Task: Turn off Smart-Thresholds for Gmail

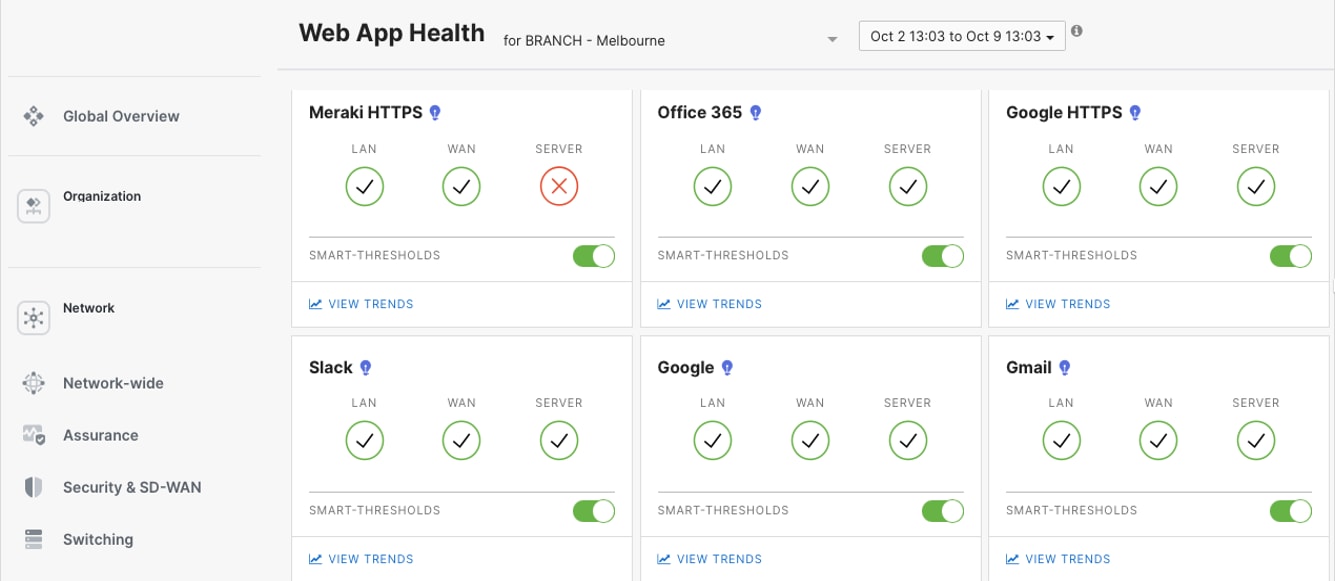Action: (x=1290, y=511)
